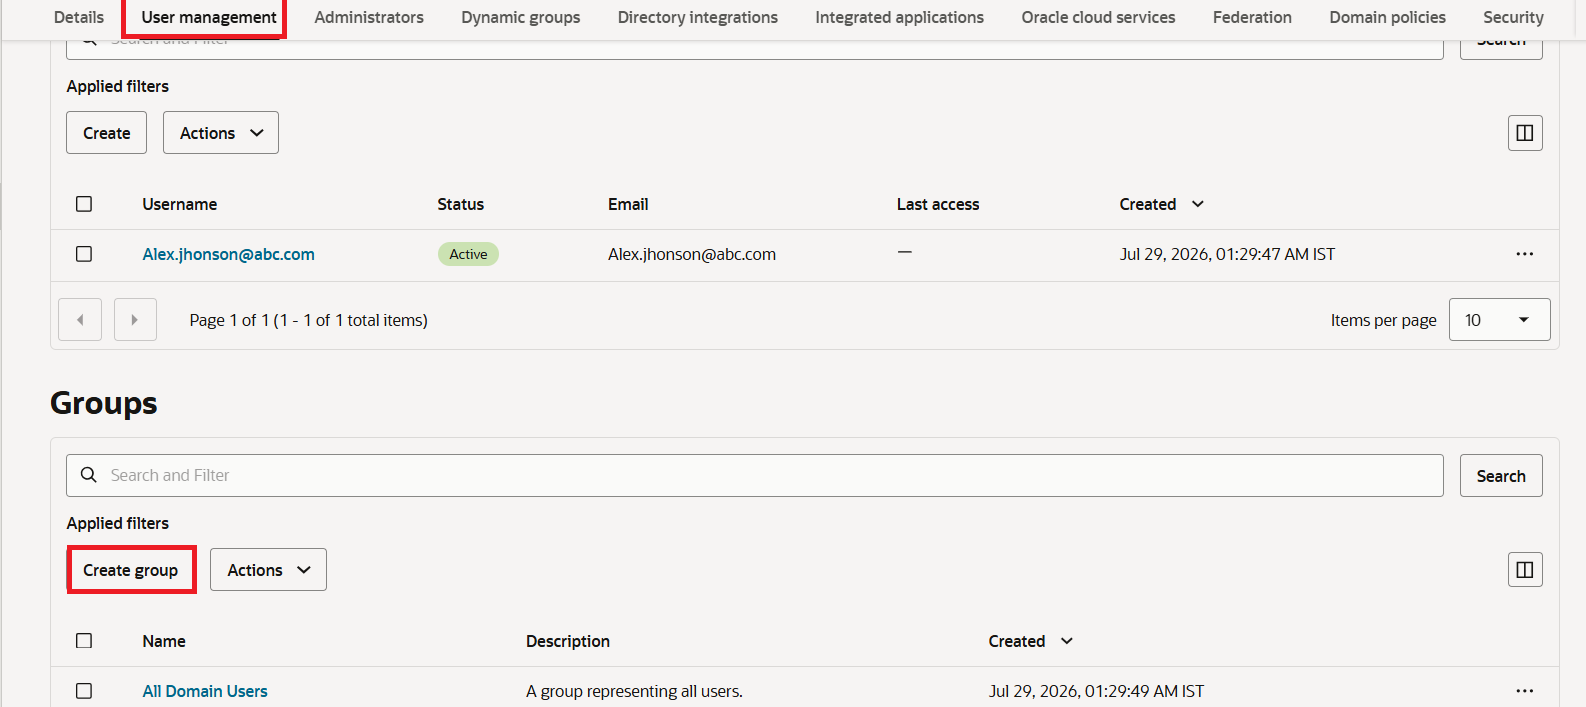Click the magnifier icon in Groups search
1586x707 pixels.
pos(89,475)
